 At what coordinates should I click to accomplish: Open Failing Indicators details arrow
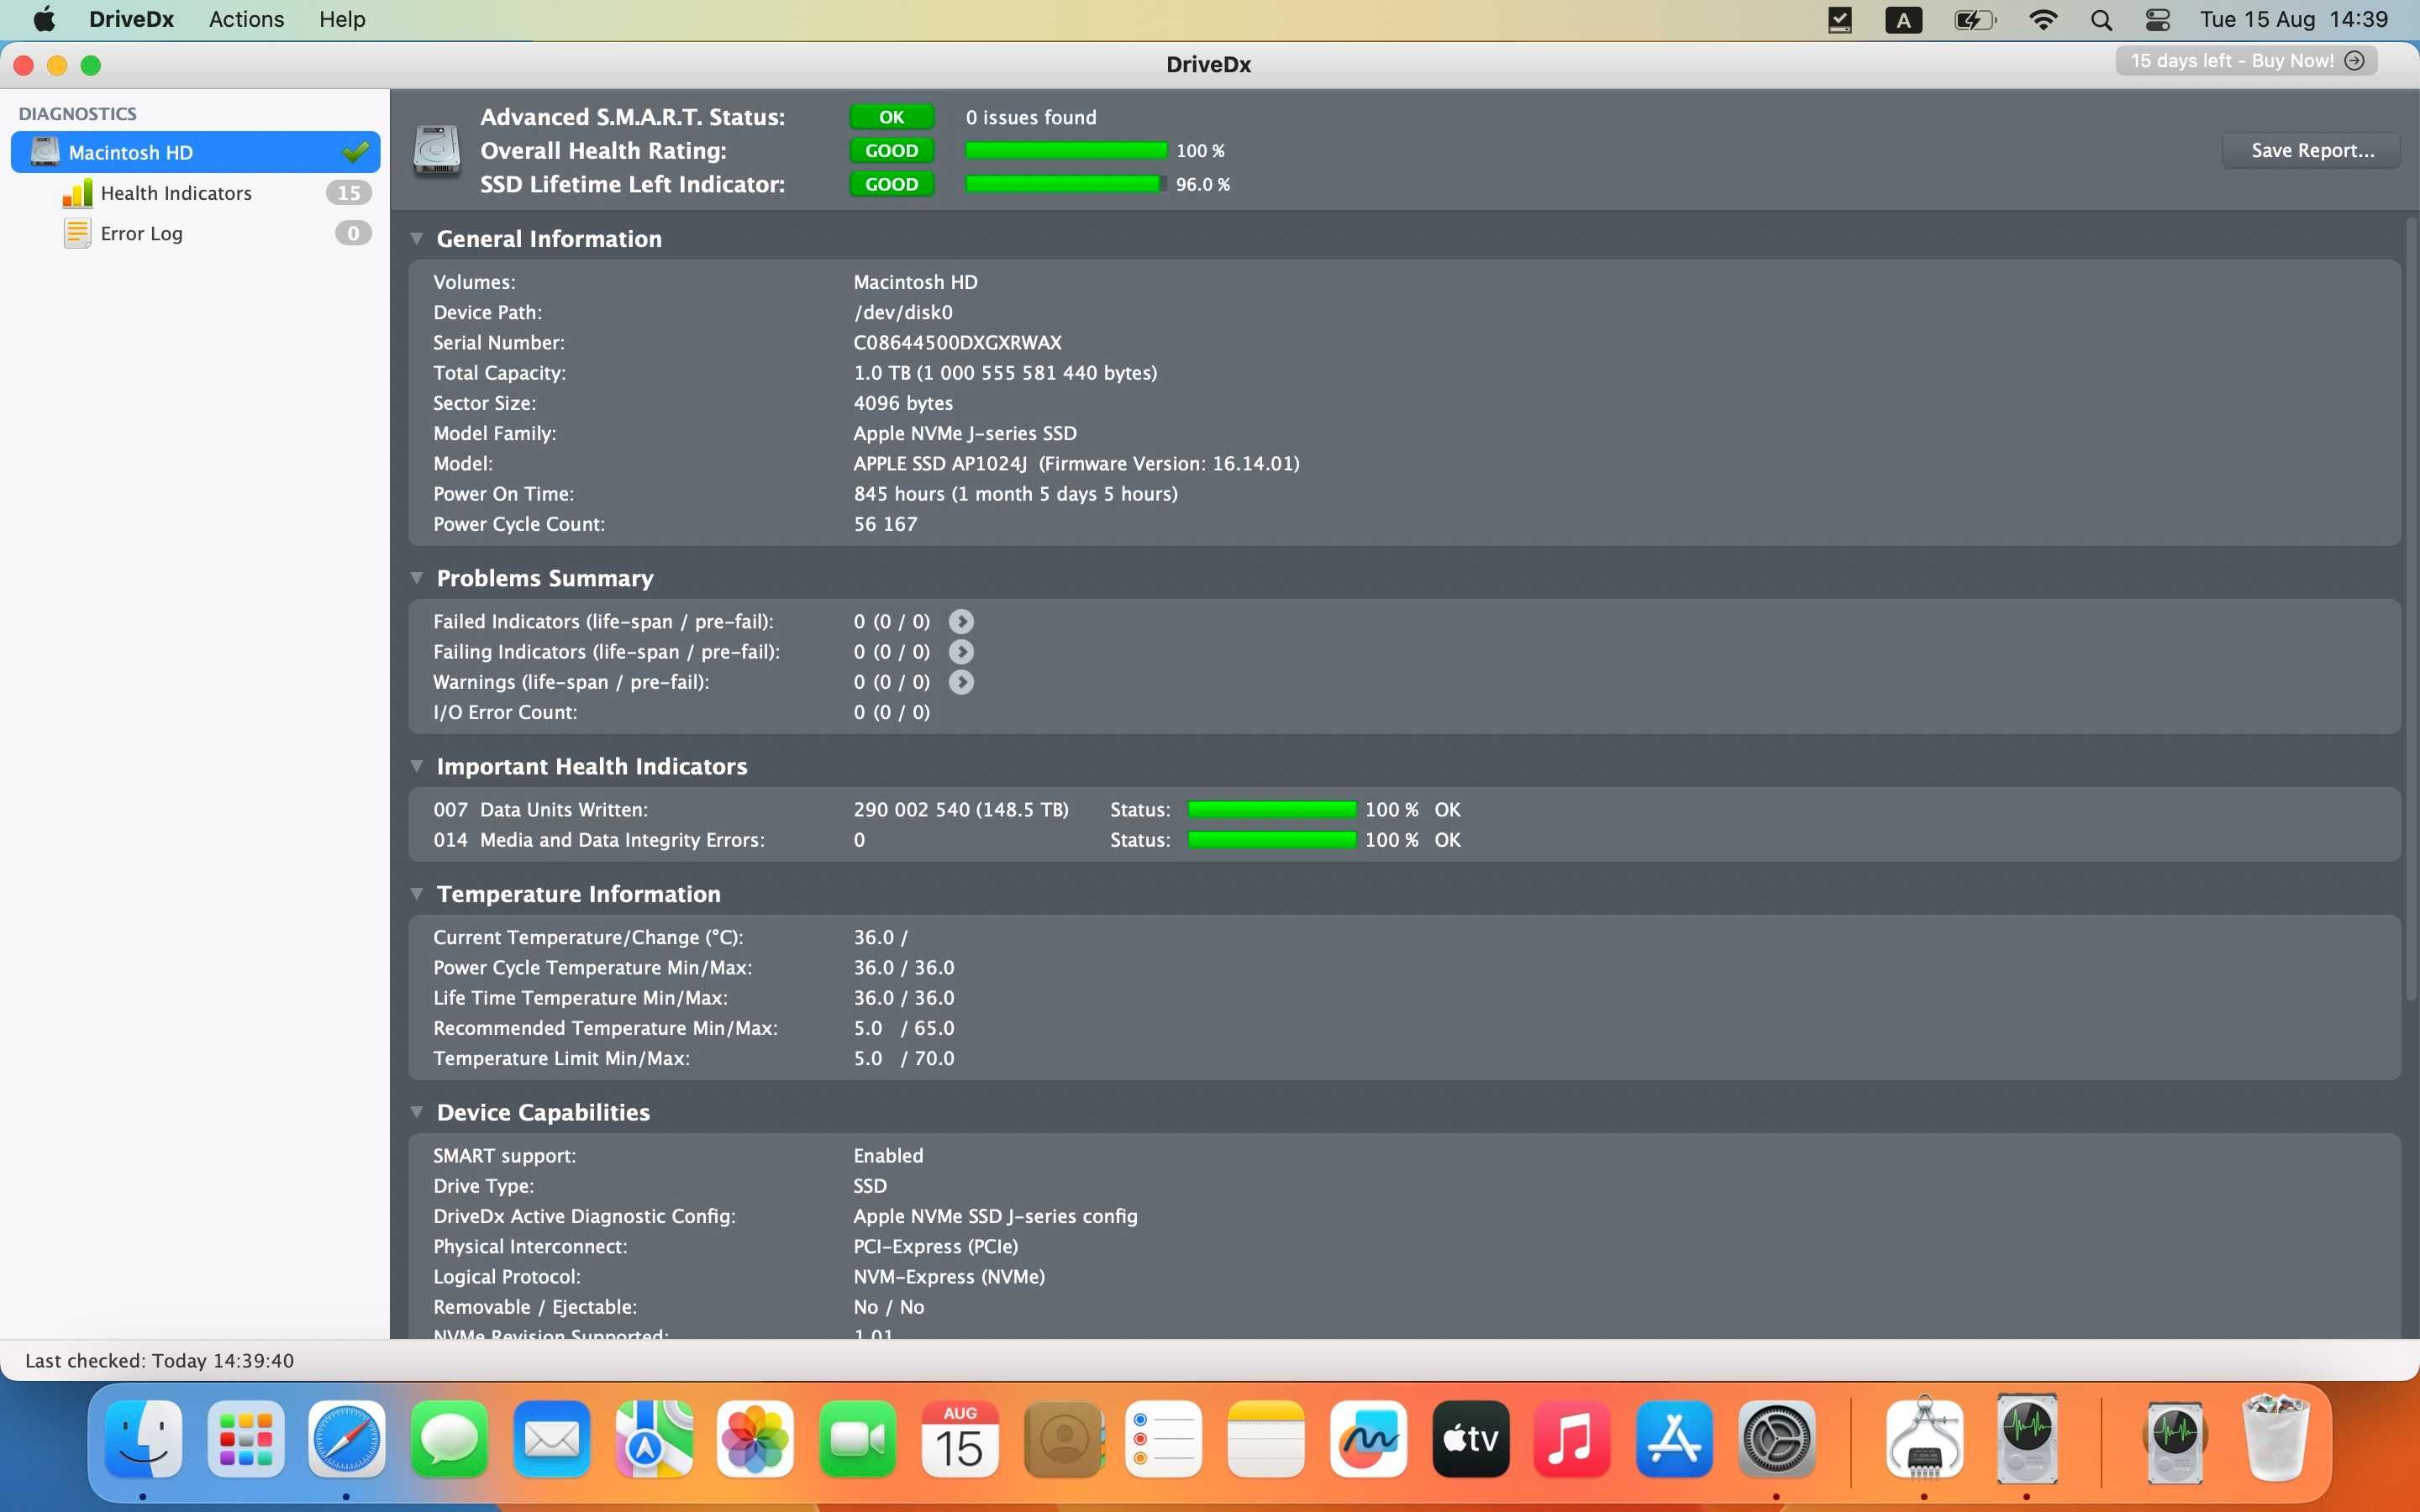(x=961, y=652)
